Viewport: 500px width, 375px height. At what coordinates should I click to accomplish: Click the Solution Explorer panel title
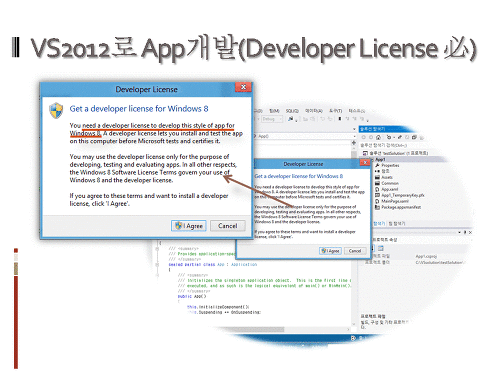[373, 129]
